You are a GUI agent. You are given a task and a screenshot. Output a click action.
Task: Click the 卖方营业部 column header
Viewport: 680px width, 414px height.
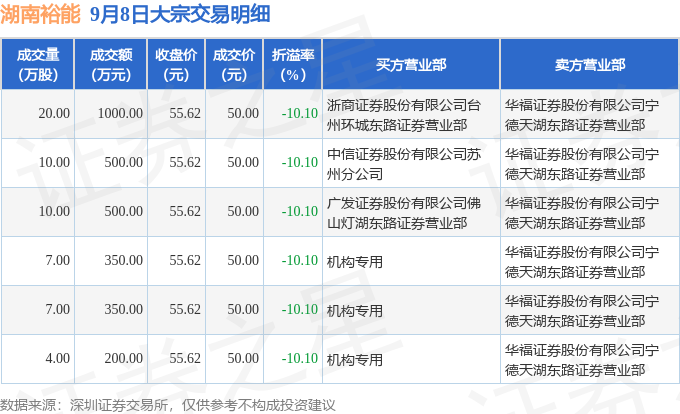coord(590,64)
